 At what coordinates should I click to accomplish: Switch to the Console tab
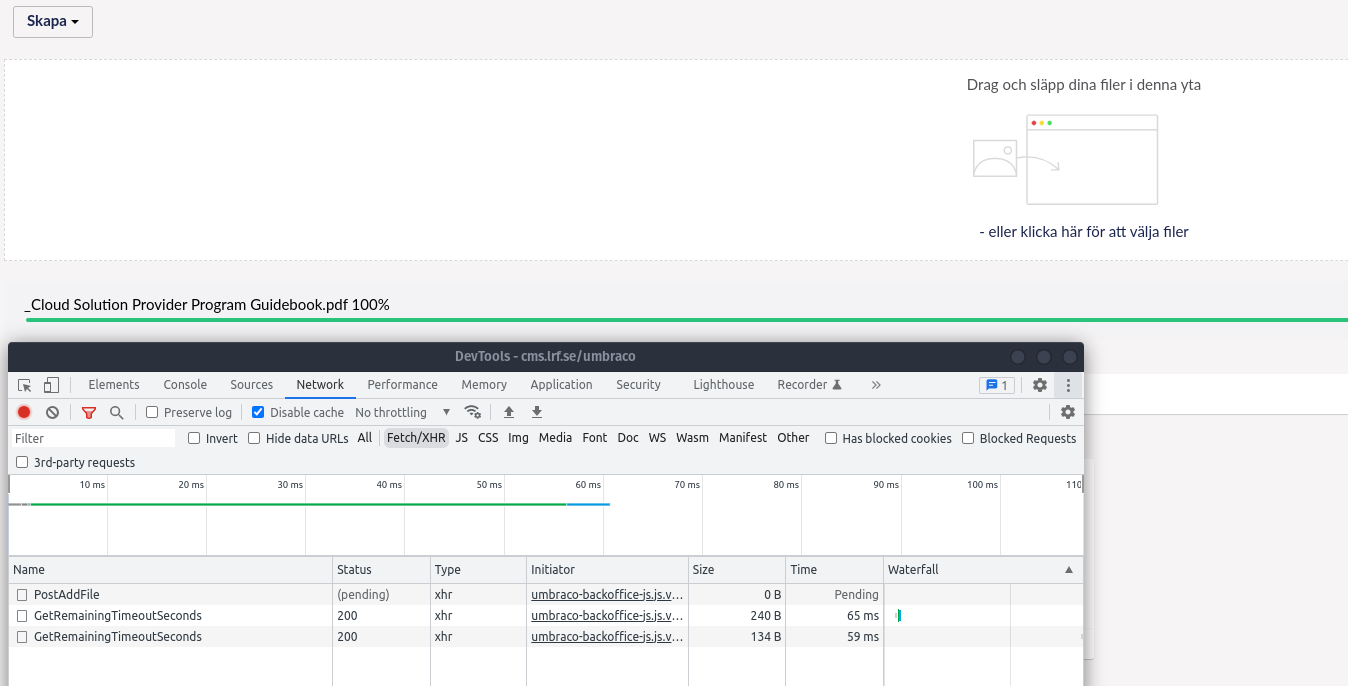pos(184,384)
